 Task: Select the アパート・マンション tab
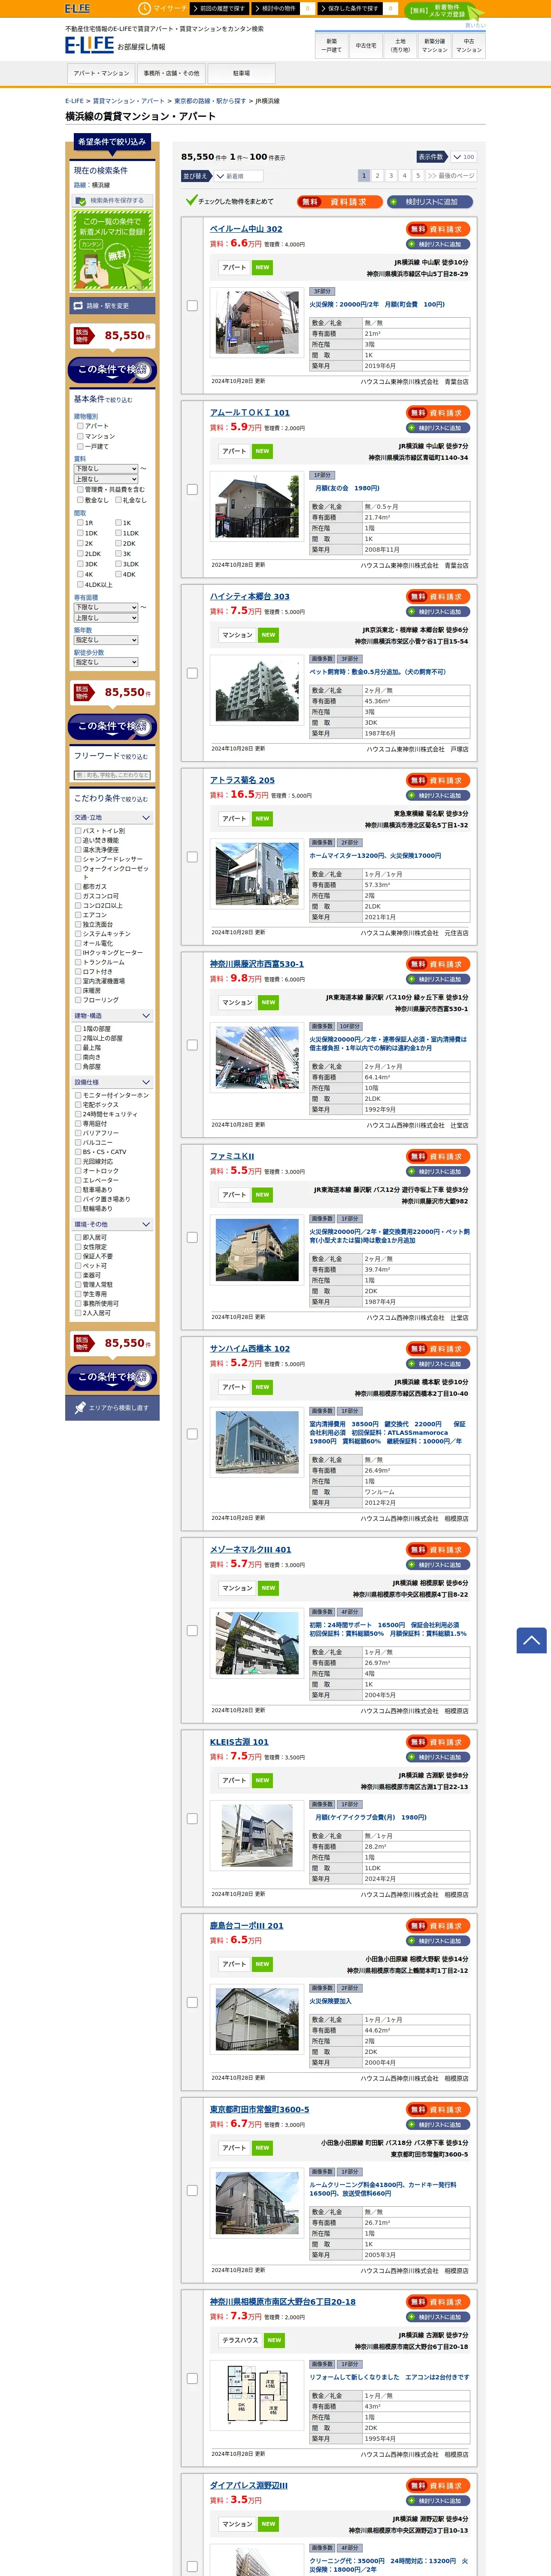point(101,73)
